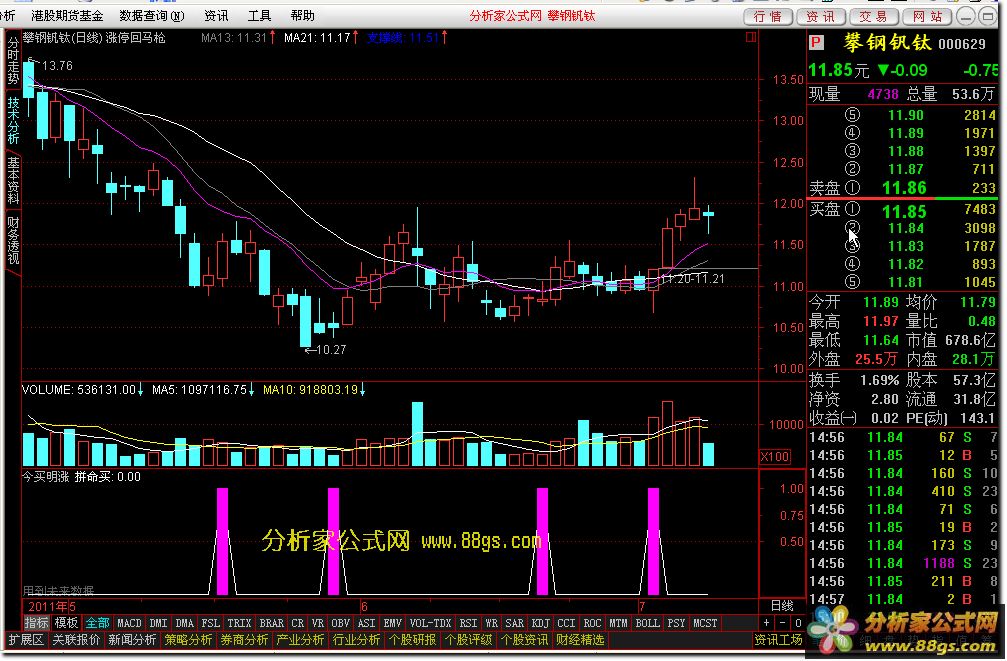The width and height of the screenshot is (1007, 661).
Task: Open the 关联报价 tab
Action: click(x=76, y=639)
